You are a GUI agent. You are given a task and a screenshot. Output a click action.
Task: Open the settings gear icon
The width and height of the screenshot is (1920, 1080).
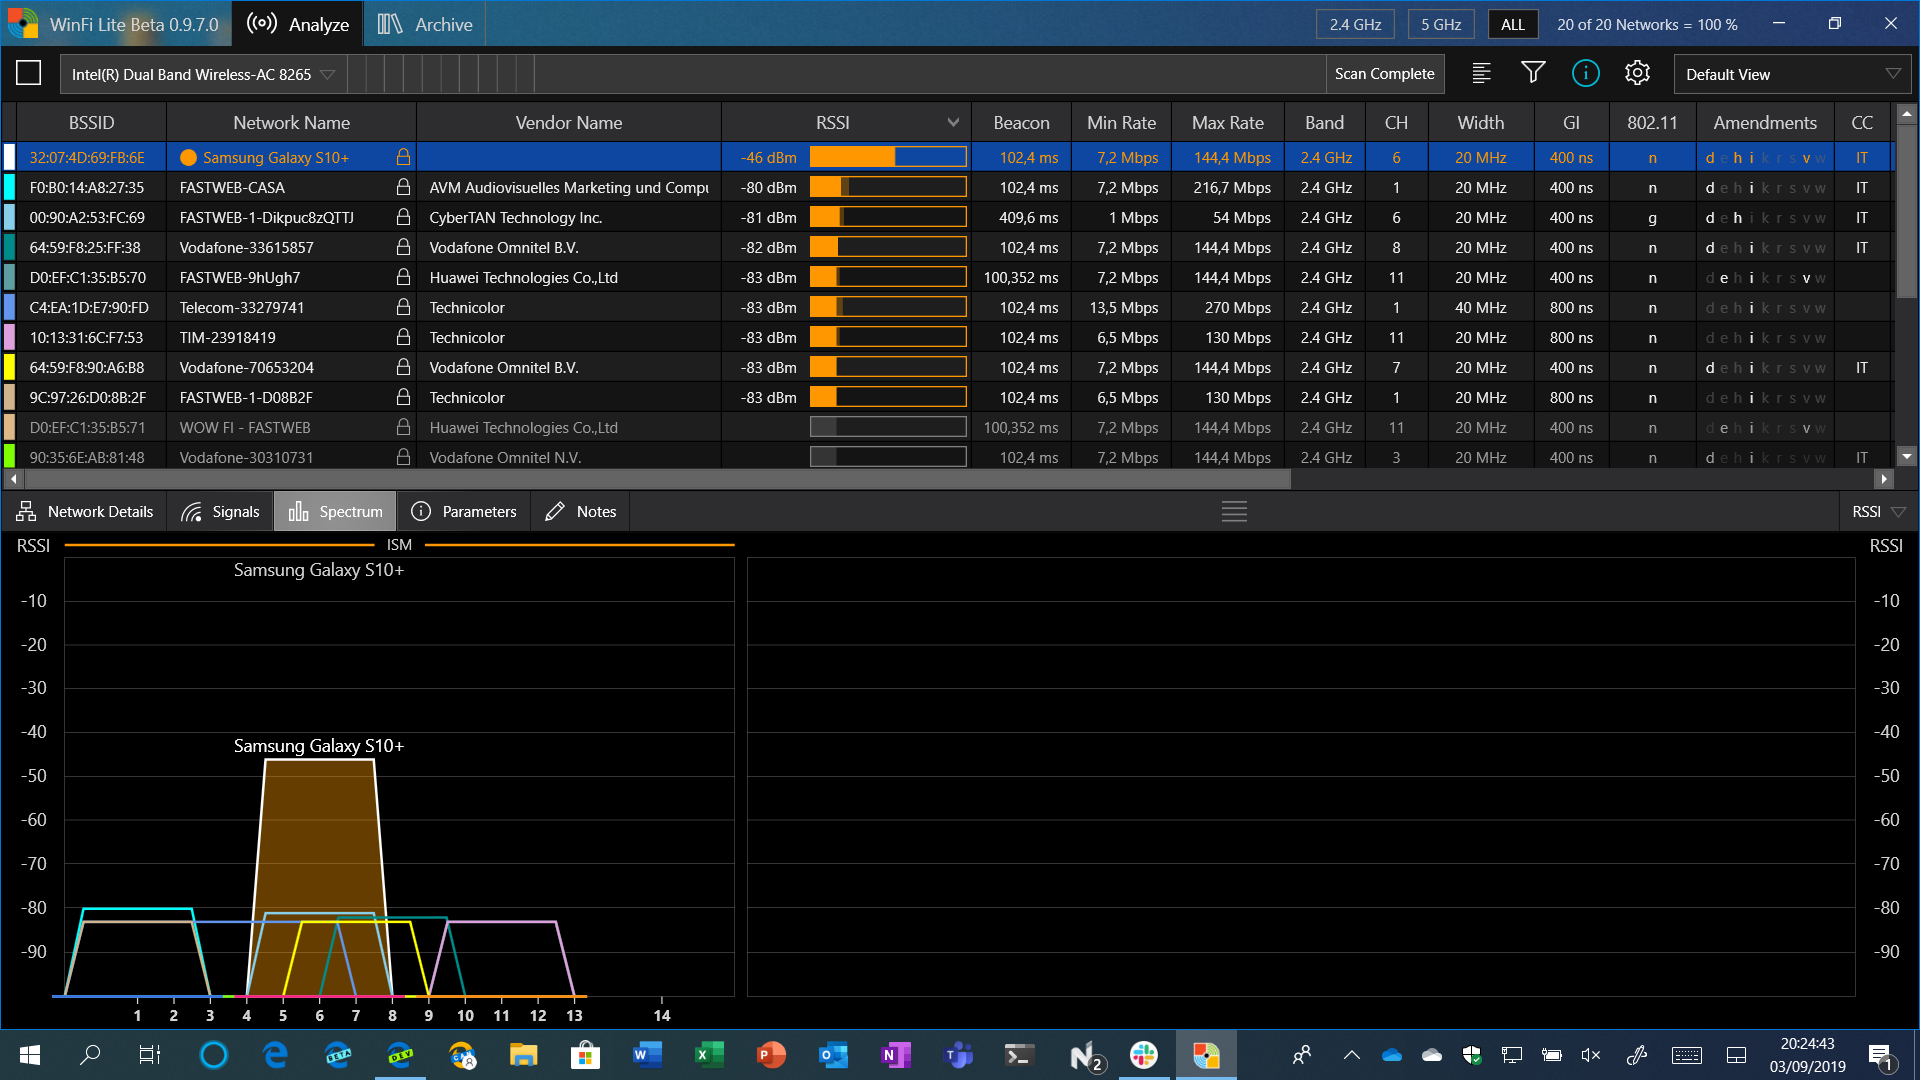tap(1637, 73)
